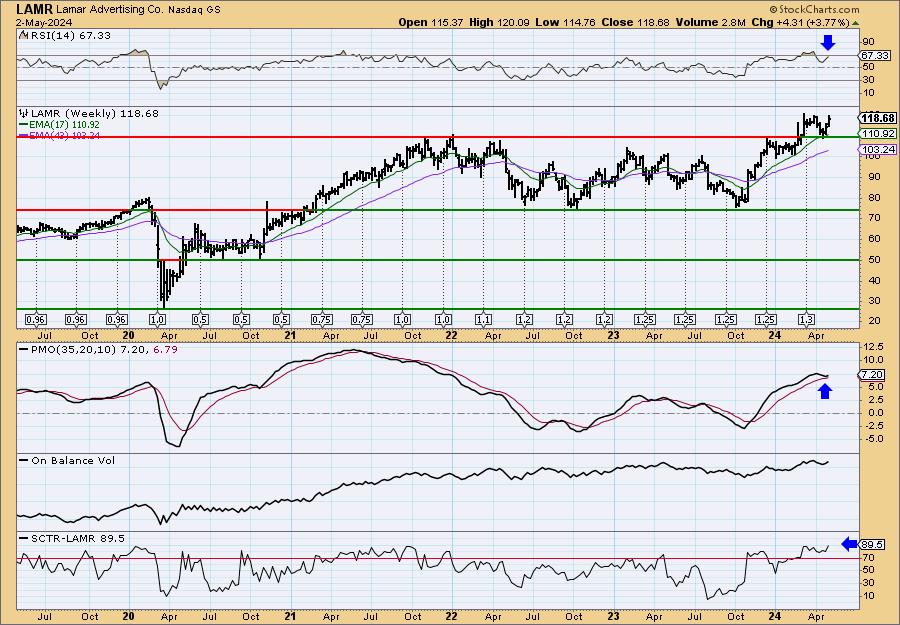Image resolution: width=900 pixels, height=625 pixels.
Task: Click the black legend dash beside PMO(35,20,10)
Action: tap(24, 349)
